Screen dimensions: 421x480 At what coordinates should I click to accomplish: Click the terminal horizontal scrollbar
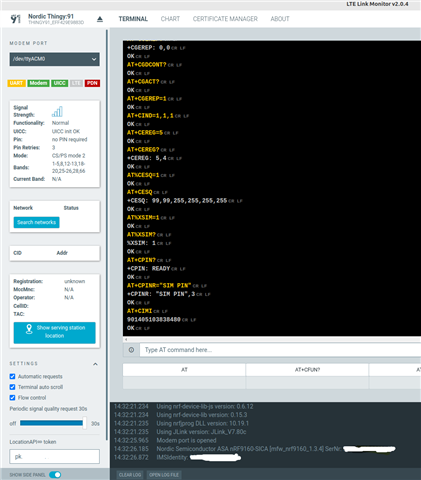[272, 339]
